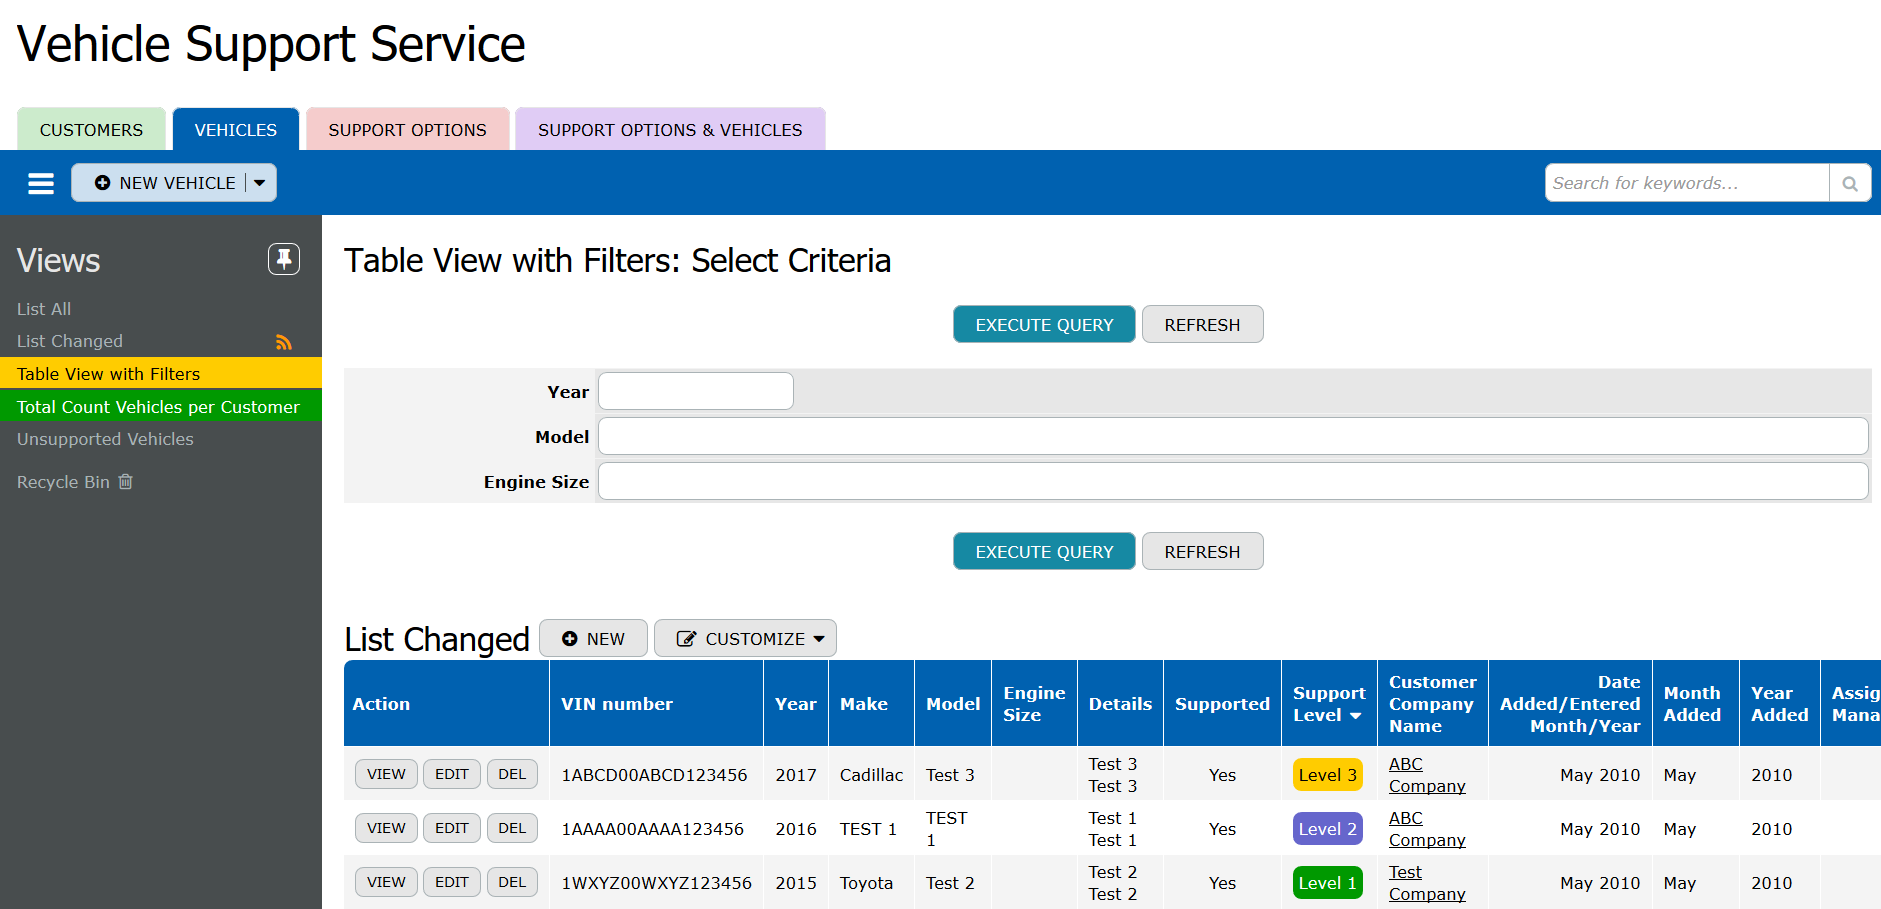Click the hamburger menu icon

[x=41, y=183]
